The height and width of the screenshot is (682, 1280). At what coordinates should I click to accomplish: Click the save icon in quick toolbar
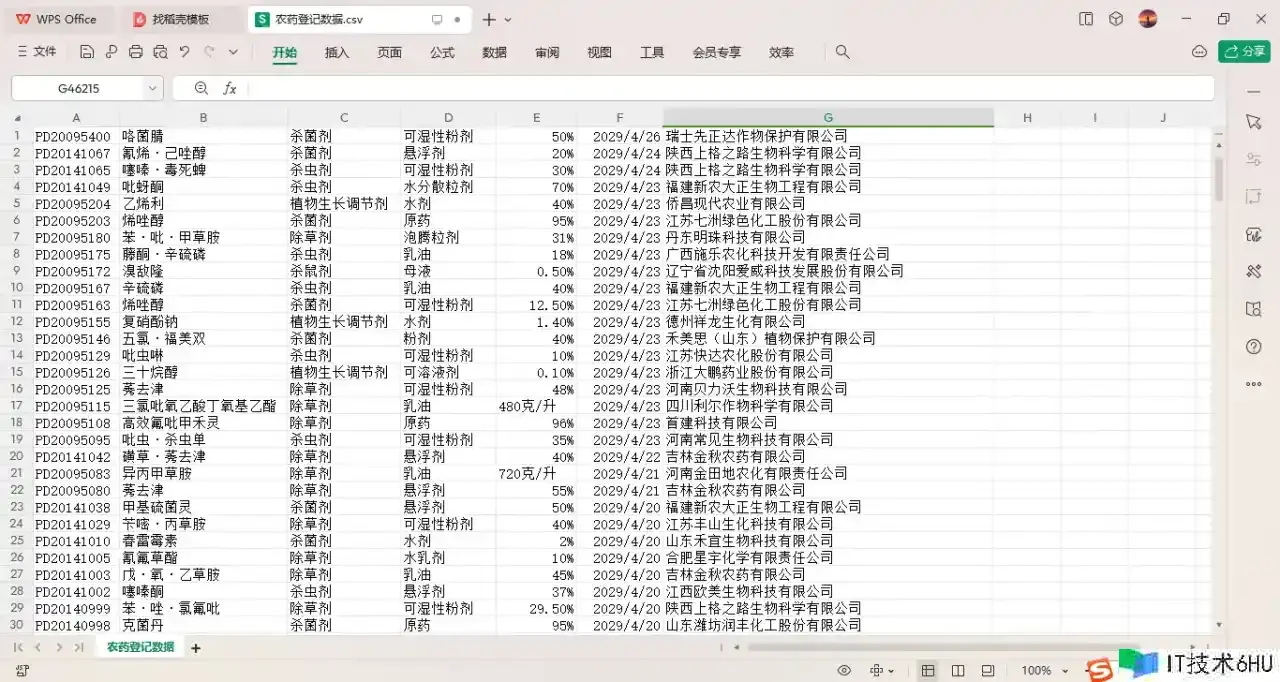(87, 52)
